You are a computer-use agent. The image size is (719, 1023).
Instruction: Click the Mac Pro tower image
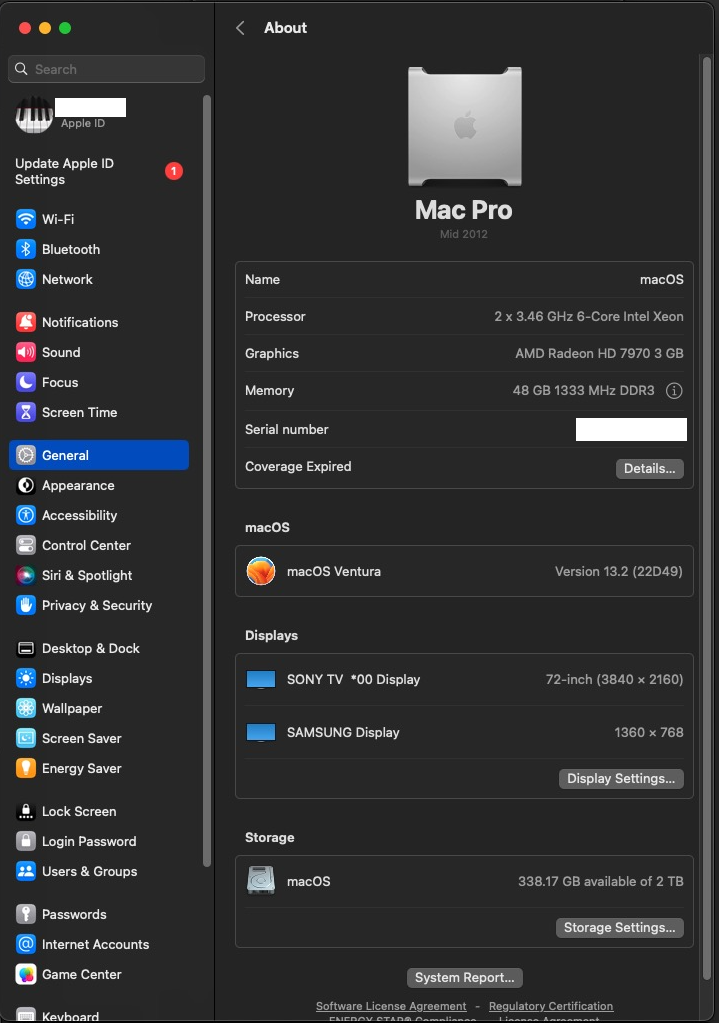465,127
